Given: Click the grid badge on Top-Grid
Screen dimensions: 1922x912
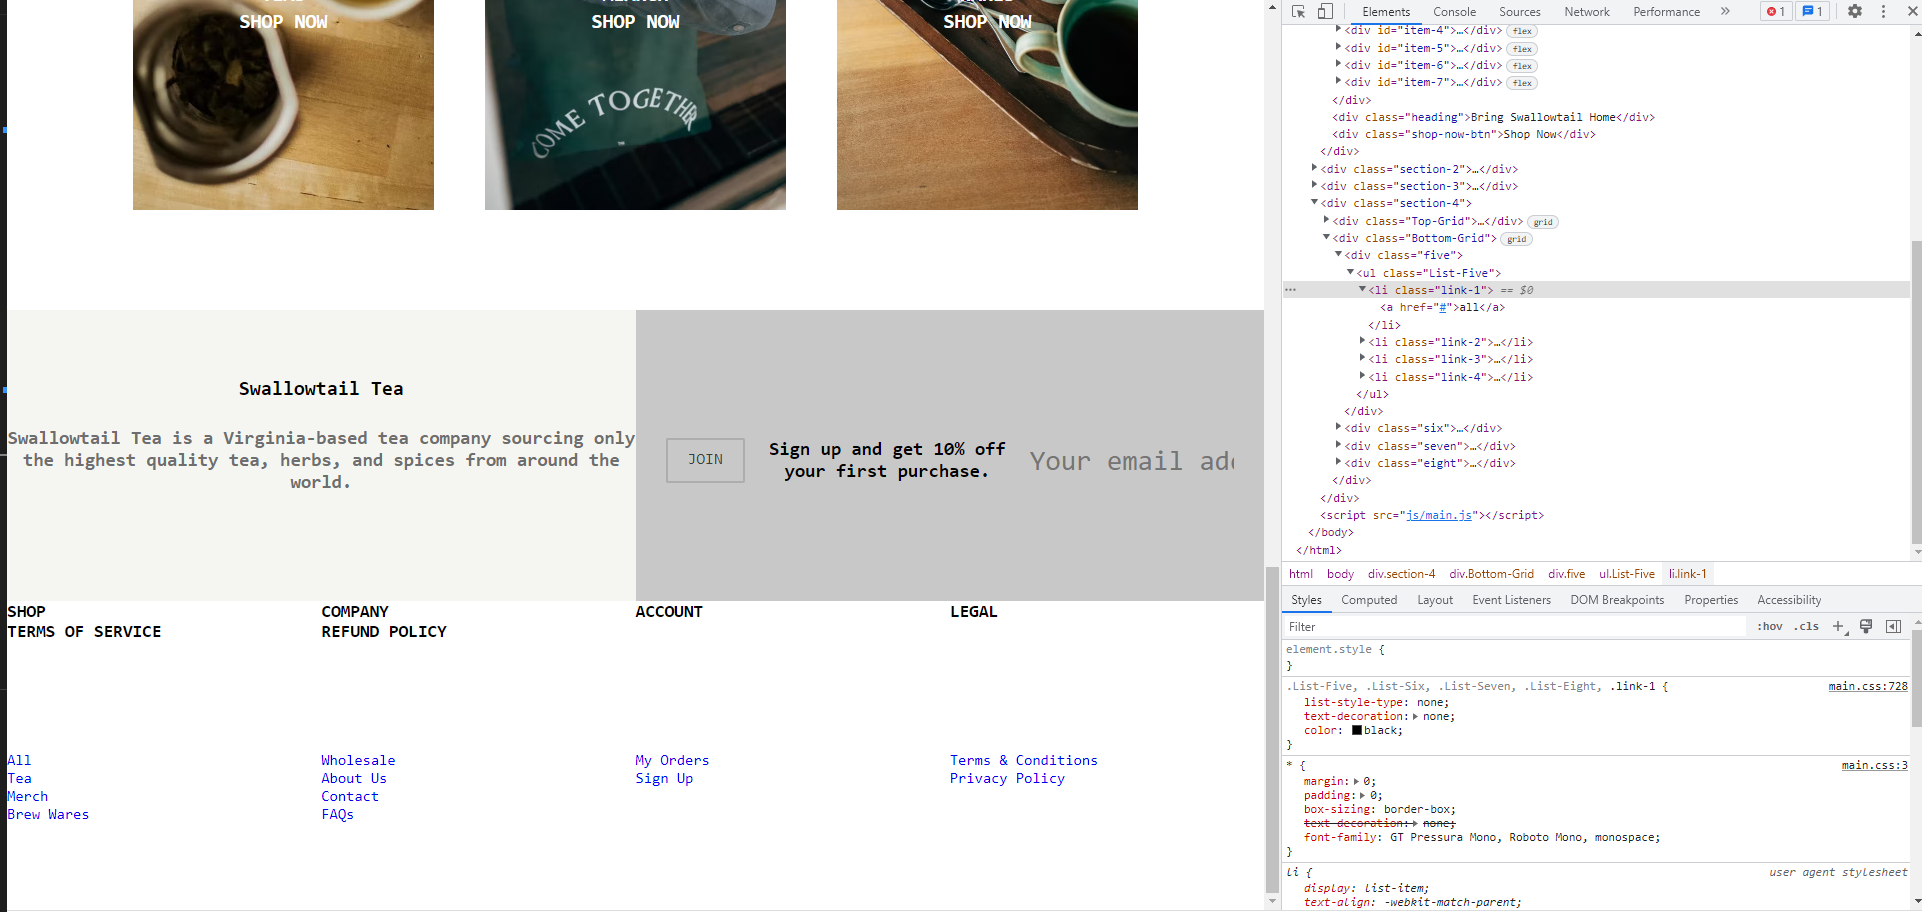Looking at the screenshot, I should [1543, 222].
